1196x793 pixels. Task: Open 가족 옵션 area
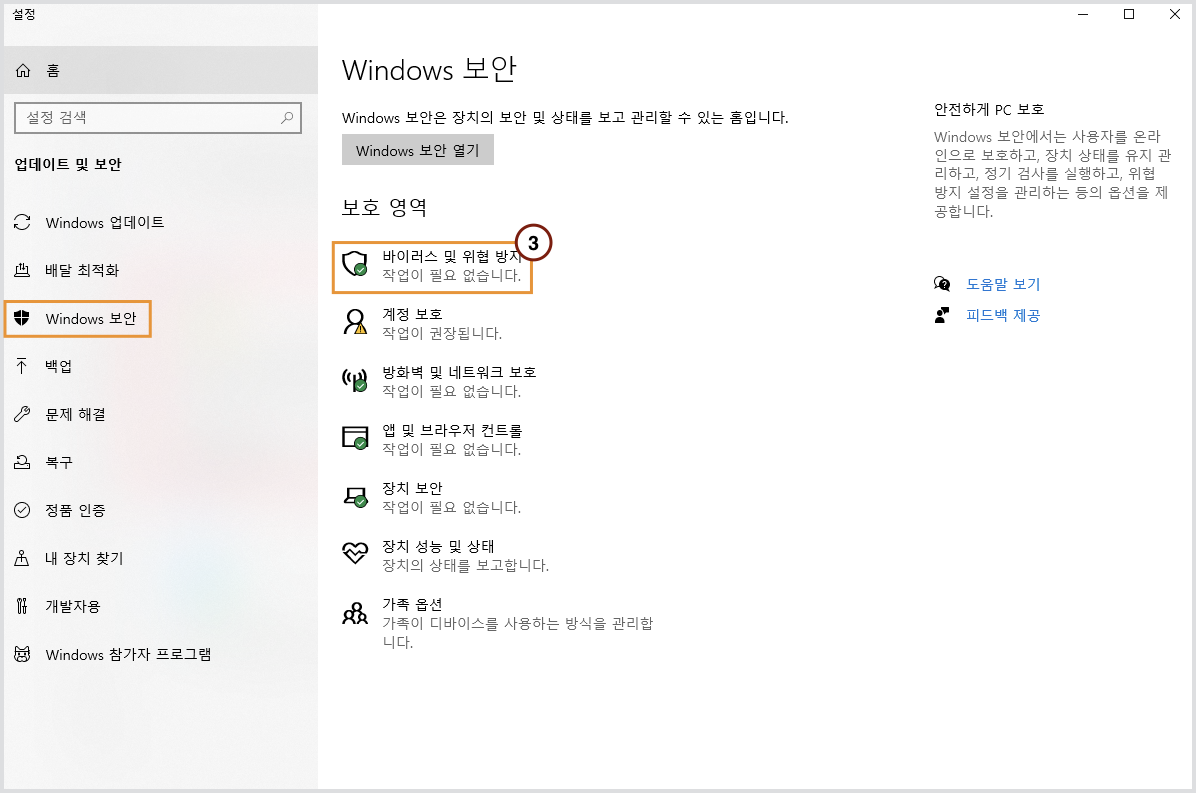click(497, 622)
